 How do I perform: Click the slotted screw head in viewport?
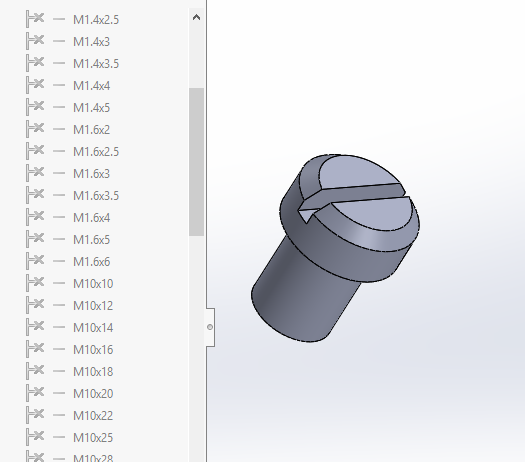(350, 218)
